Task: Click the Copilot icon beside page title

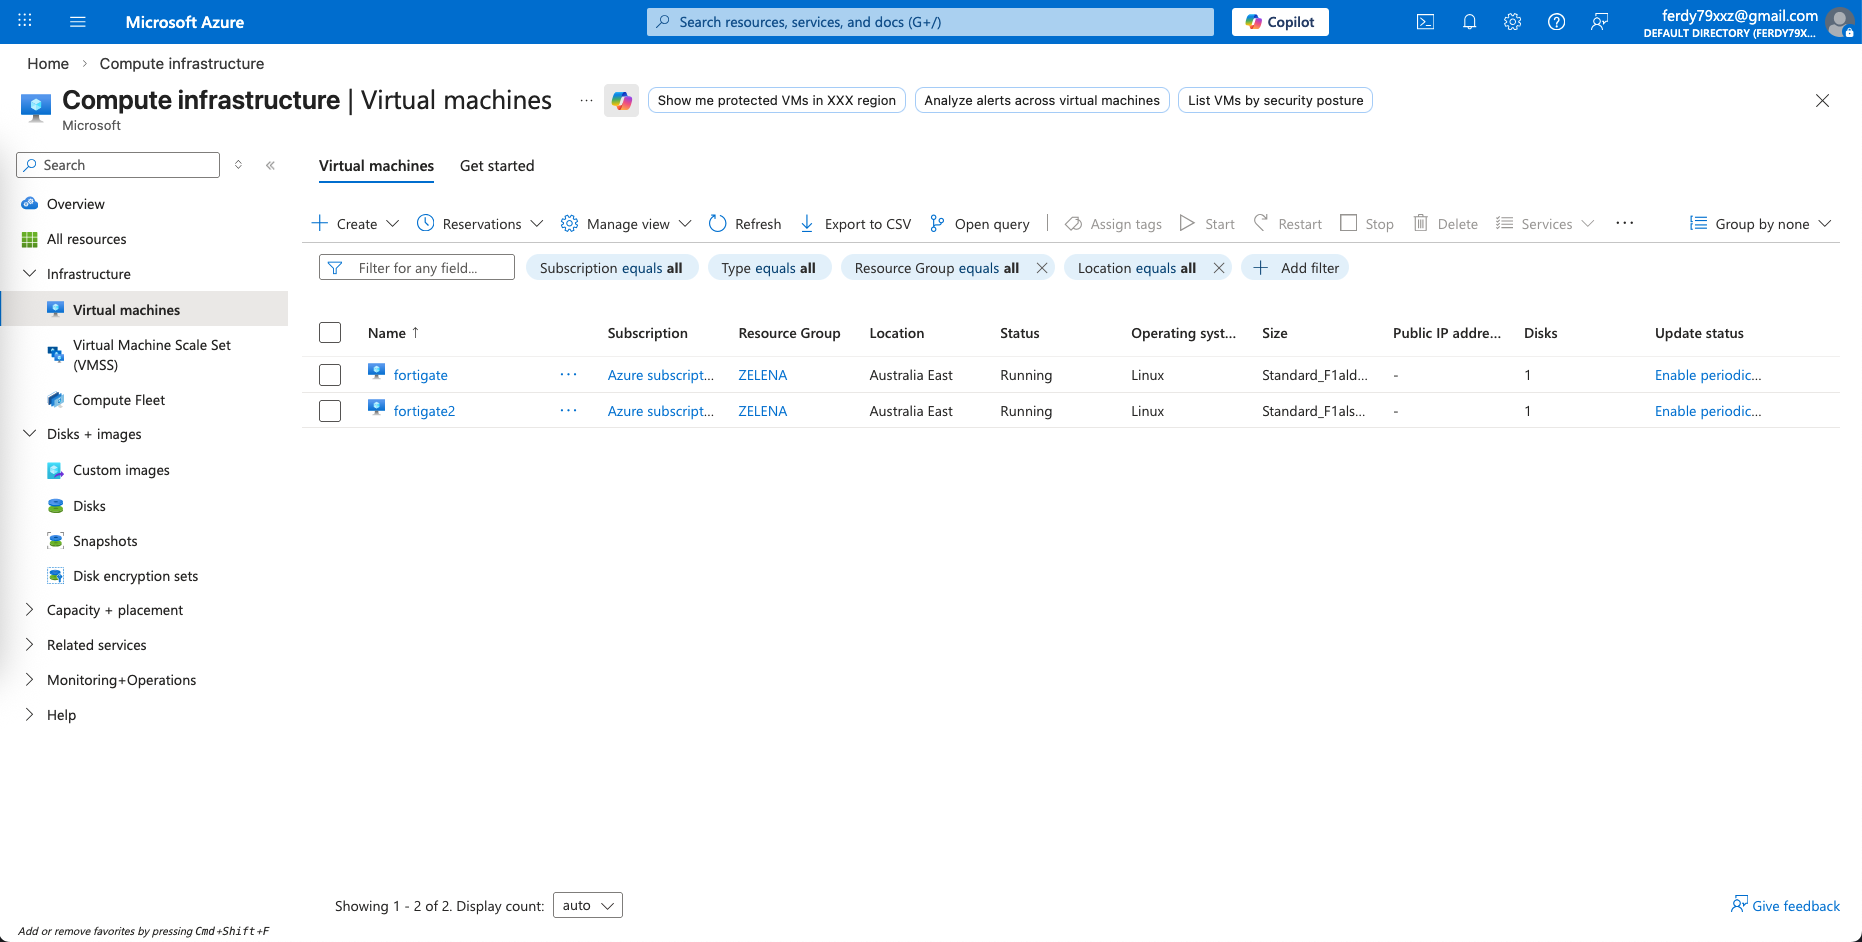Action: [x=621, y=100]
